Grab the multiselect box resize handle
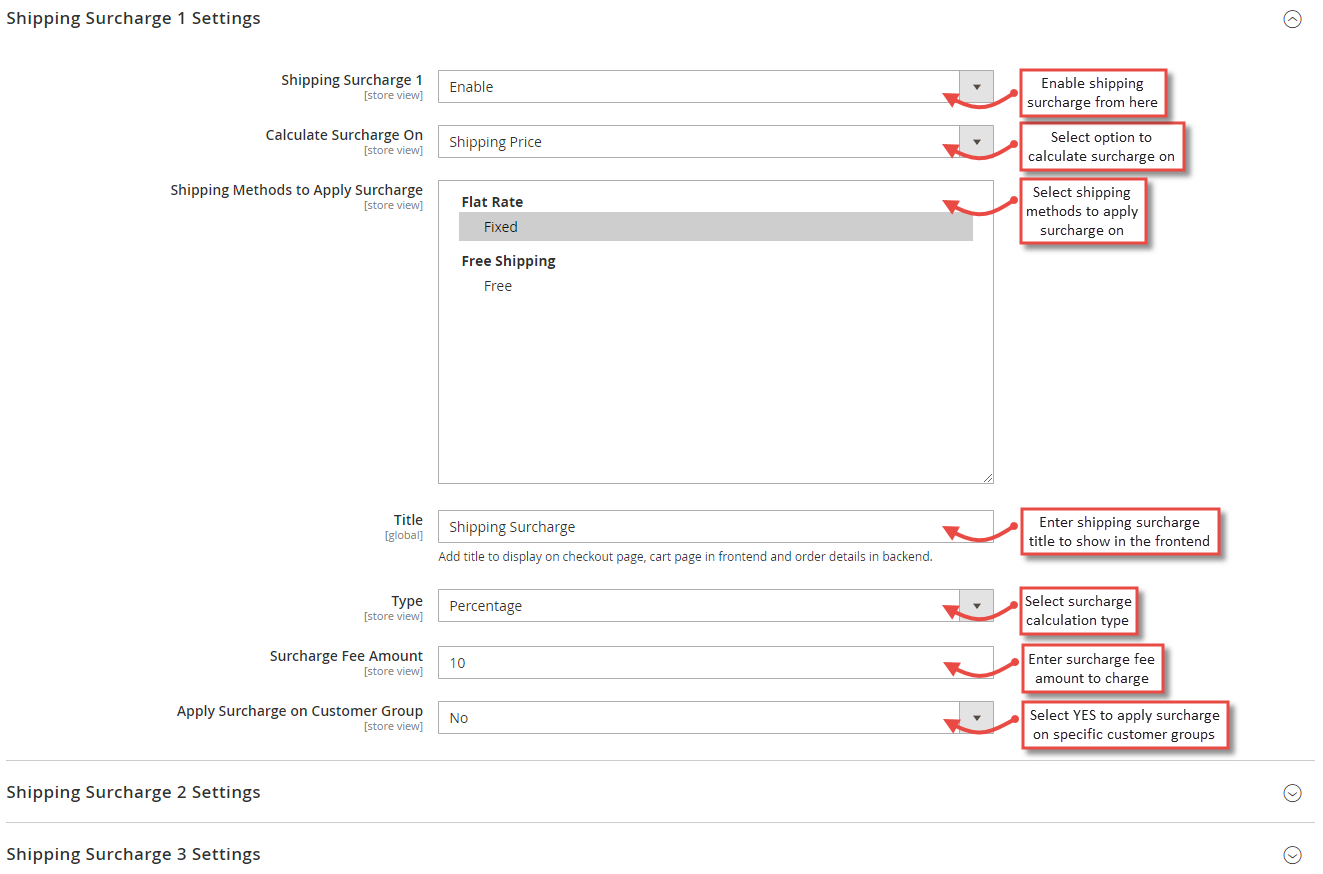Screen dimensions: 1323x874 [987, 478]
